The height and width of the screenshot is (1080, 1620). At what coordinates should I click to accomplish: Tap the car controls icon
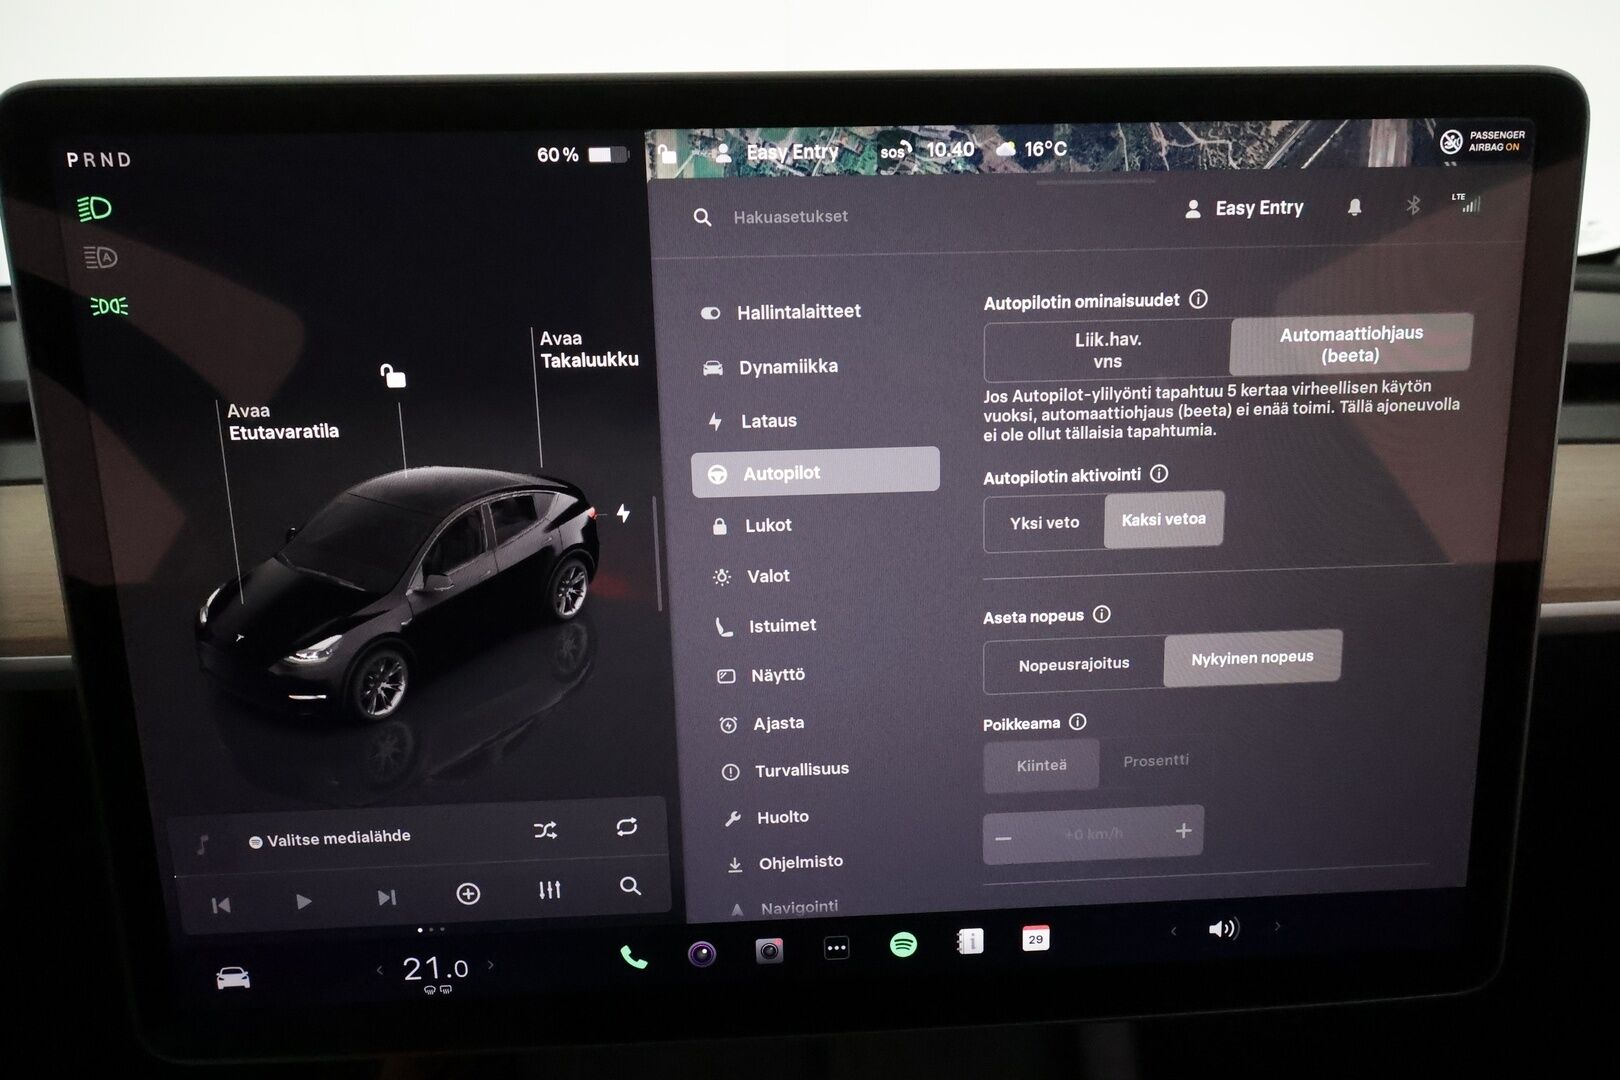[x=233, y=978]
